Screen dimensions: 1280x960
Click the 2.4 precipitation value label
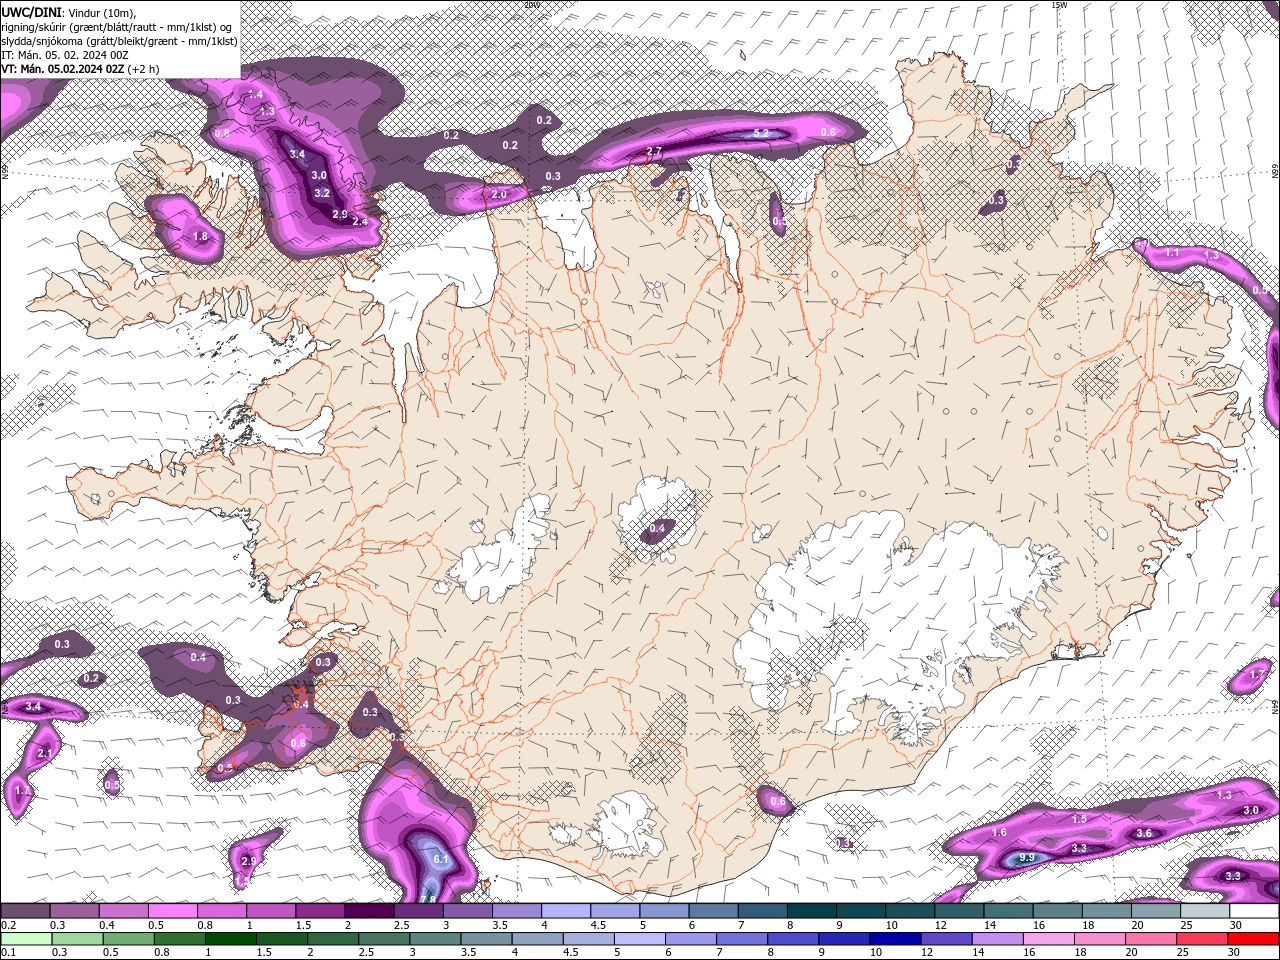pyautogui.click(x=360, y=221)
